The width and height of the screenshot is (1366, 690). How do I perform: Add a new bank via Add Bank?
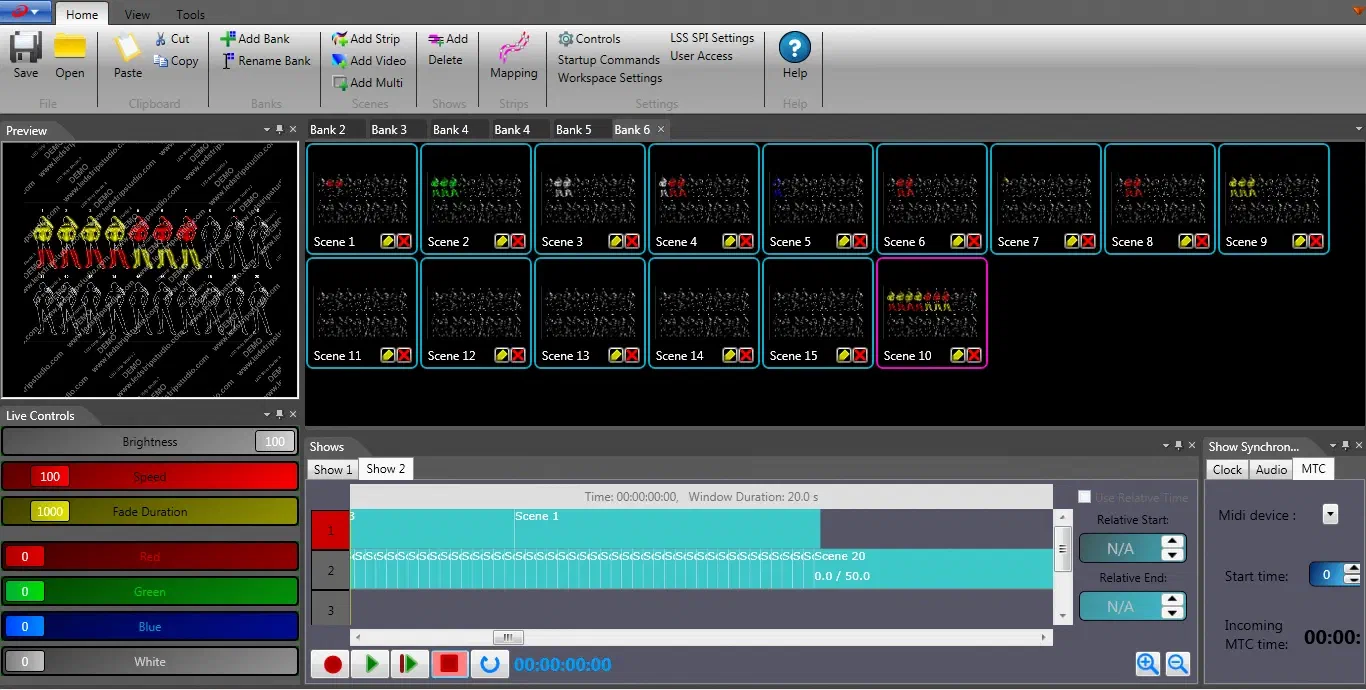click(255, 39)
